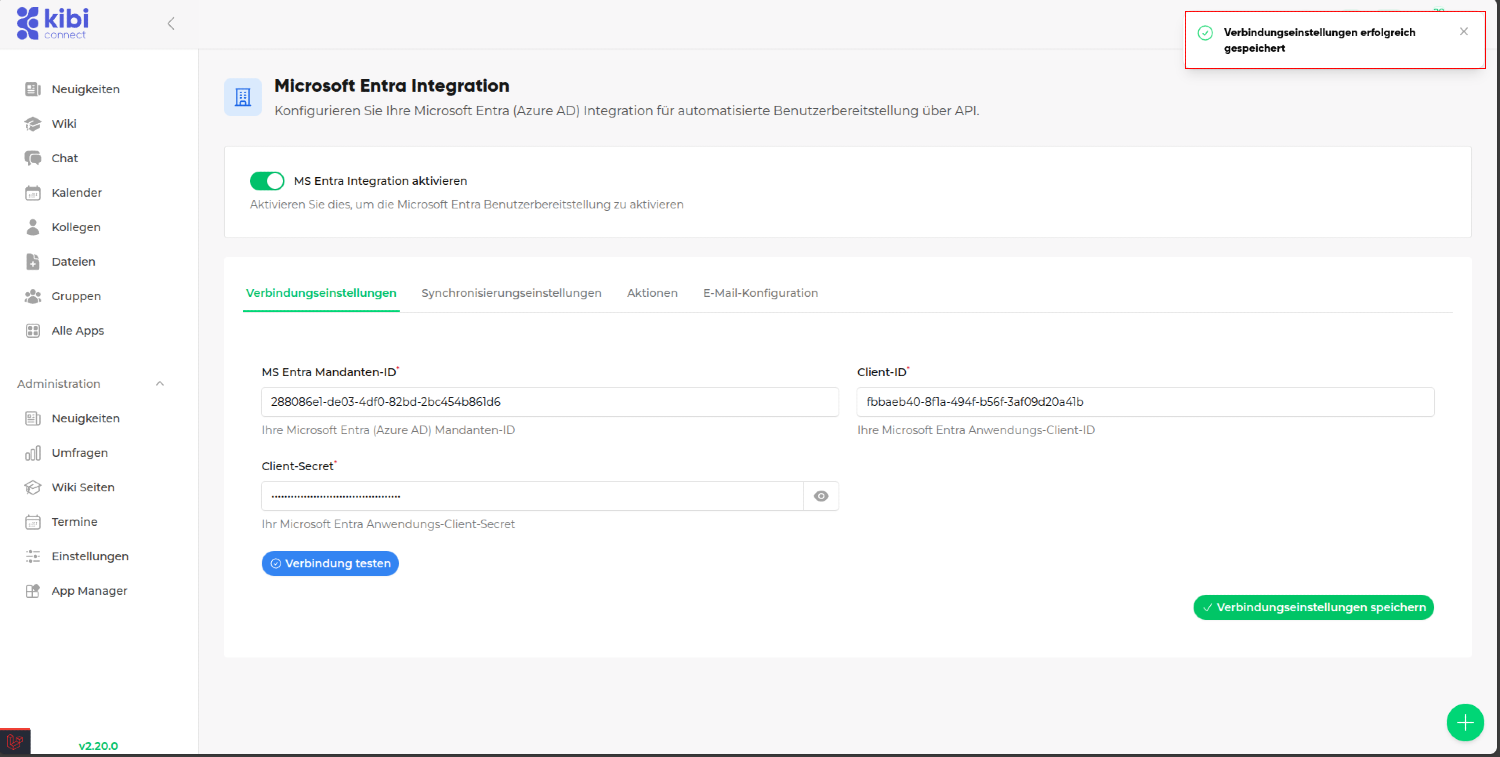Click the text starting 'Konfigurieren Sie Ihre Microsoft Entra'
Viewport: 1500px width, 757px height.
coord(627,110)
